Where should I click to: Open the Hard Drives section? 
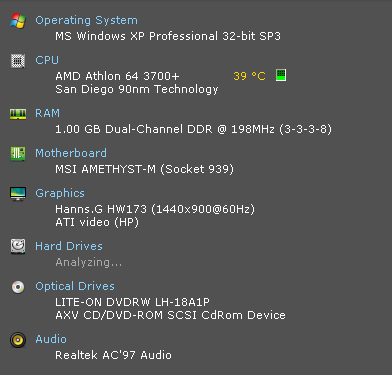[x=69, y=246]
